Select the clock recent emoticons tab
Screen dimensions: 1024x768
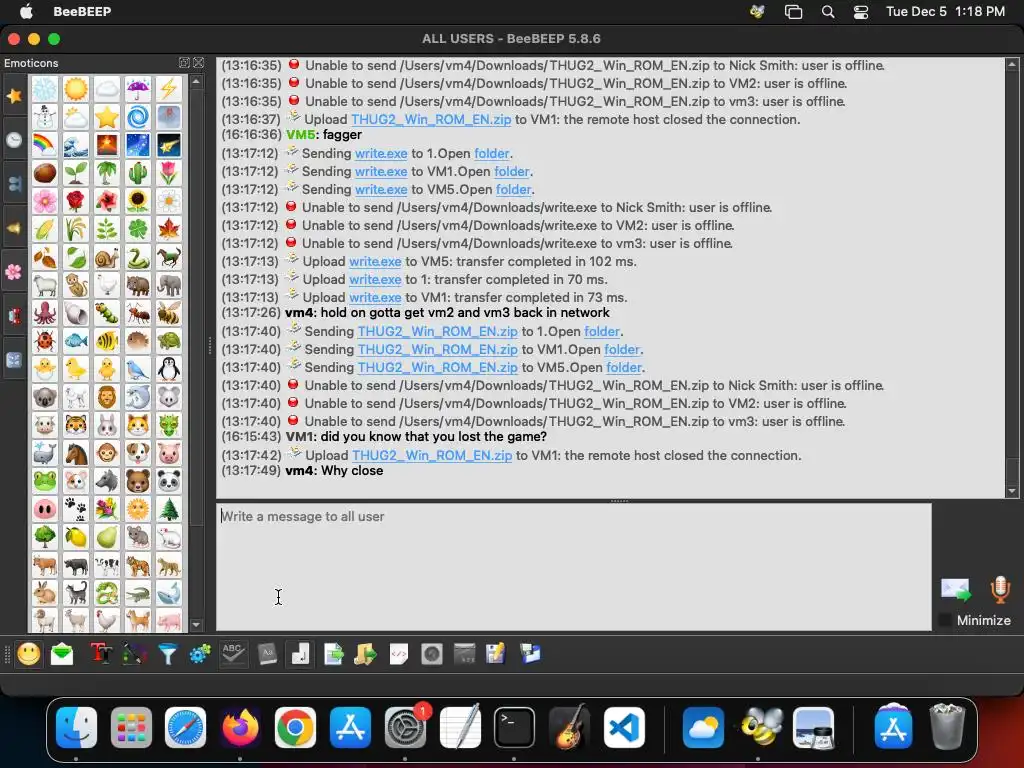tap(14, 140)
